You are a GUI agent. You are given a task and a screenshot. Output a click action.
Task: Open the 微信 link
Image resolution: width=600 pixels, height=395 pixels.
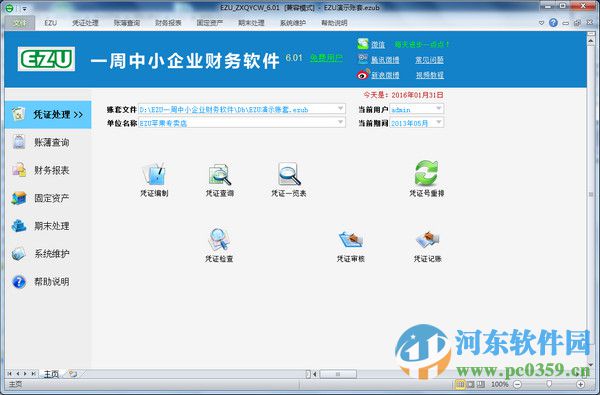coord(378,45)
